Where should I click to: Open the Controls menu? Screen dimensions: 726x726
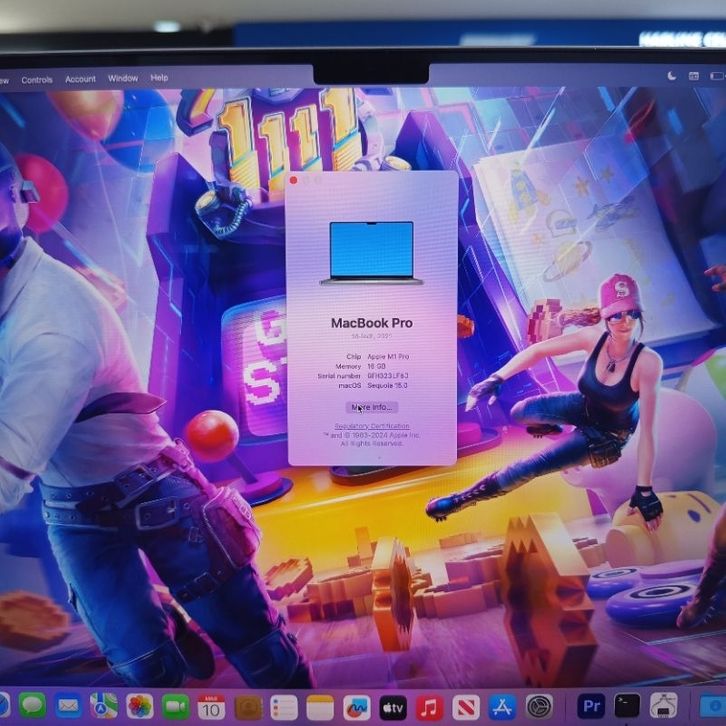[x=37, y=79]
